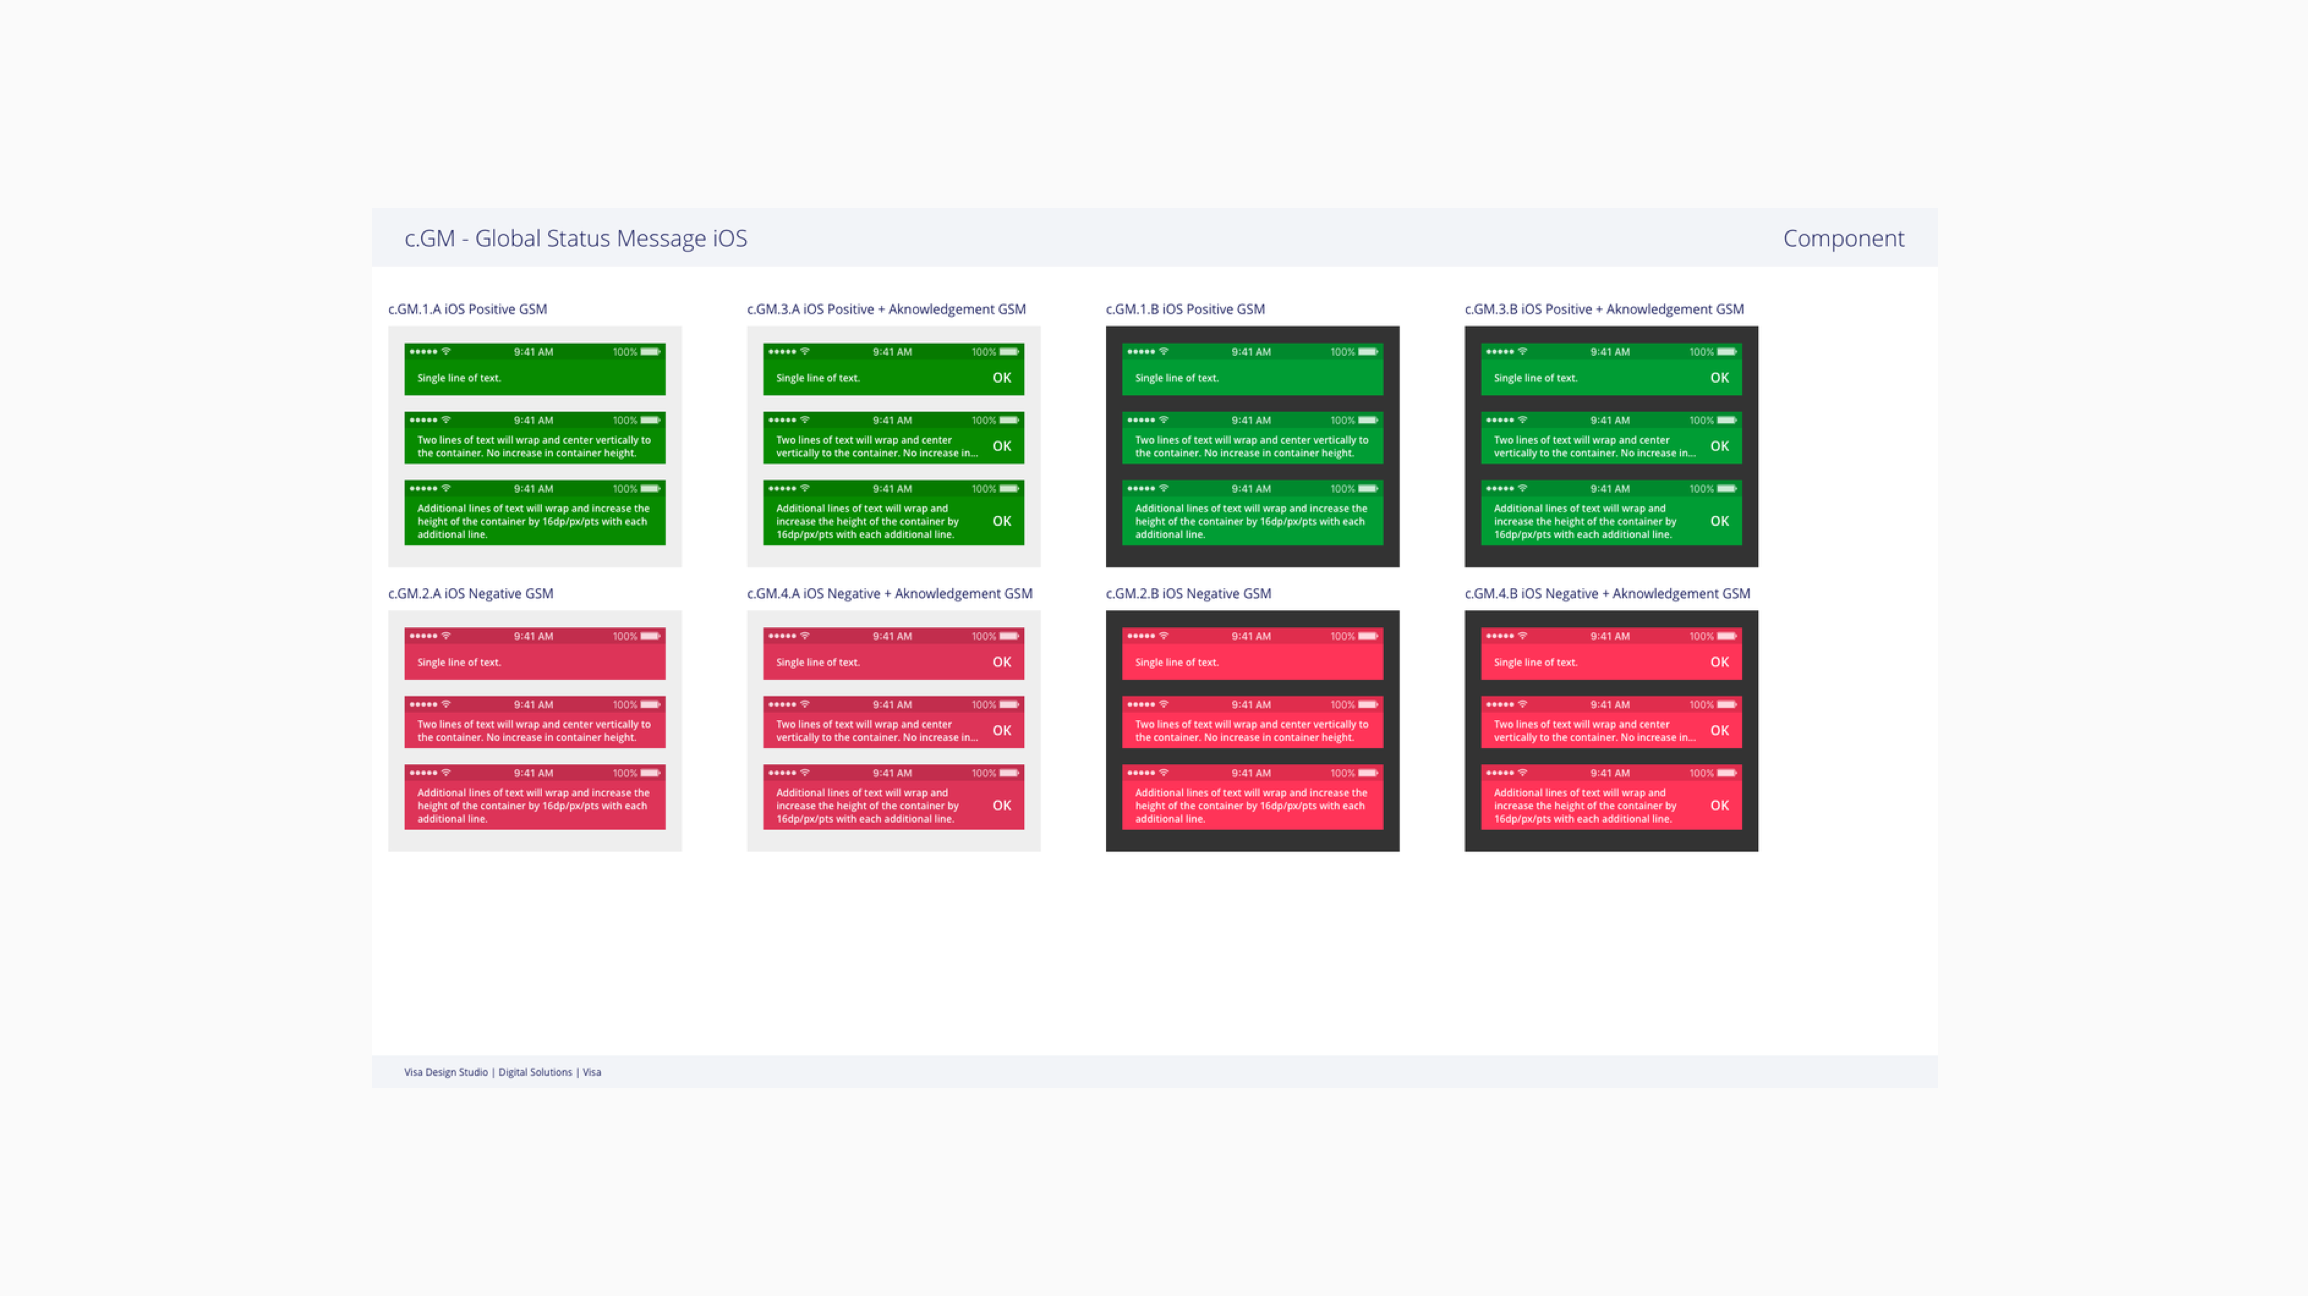Select heading 'c.GM.3.B iOS Positive + Aknowledgement GSM'
The width and height of the screenshot is (2308, 1296).
[1604, 309]
